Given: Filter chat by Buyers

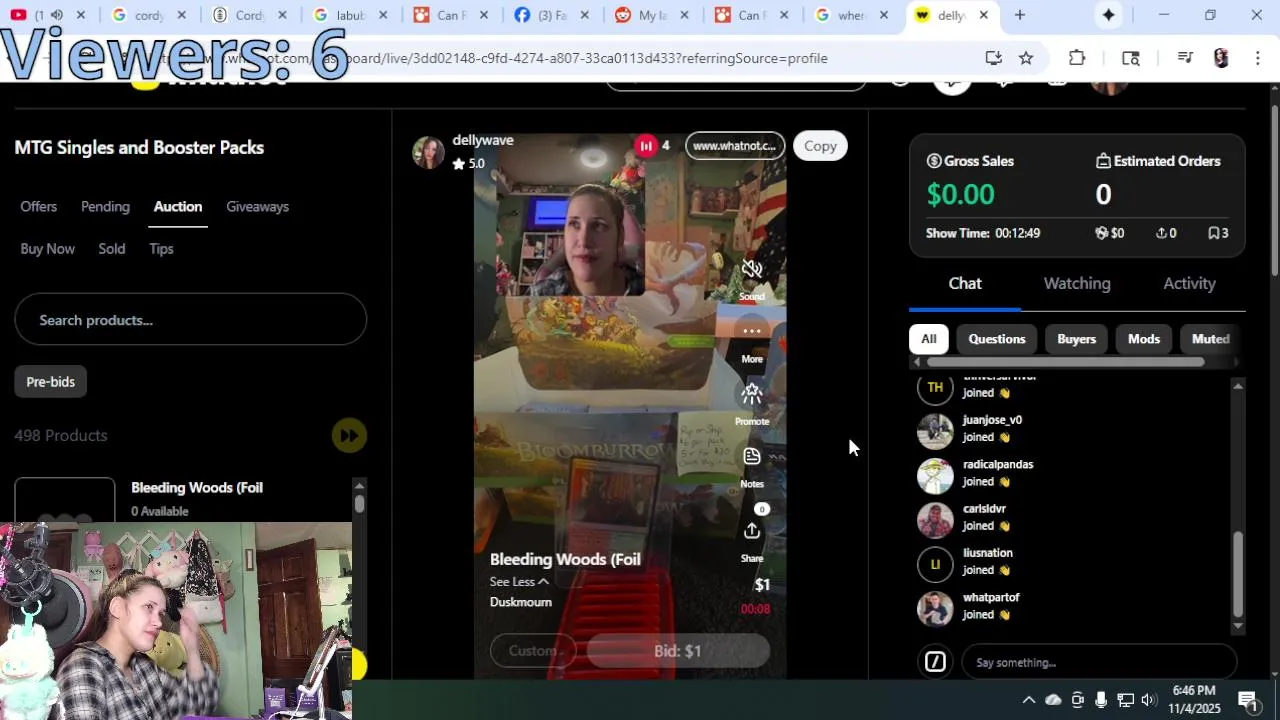Looking at the screenshot, I should (1077, 339).
